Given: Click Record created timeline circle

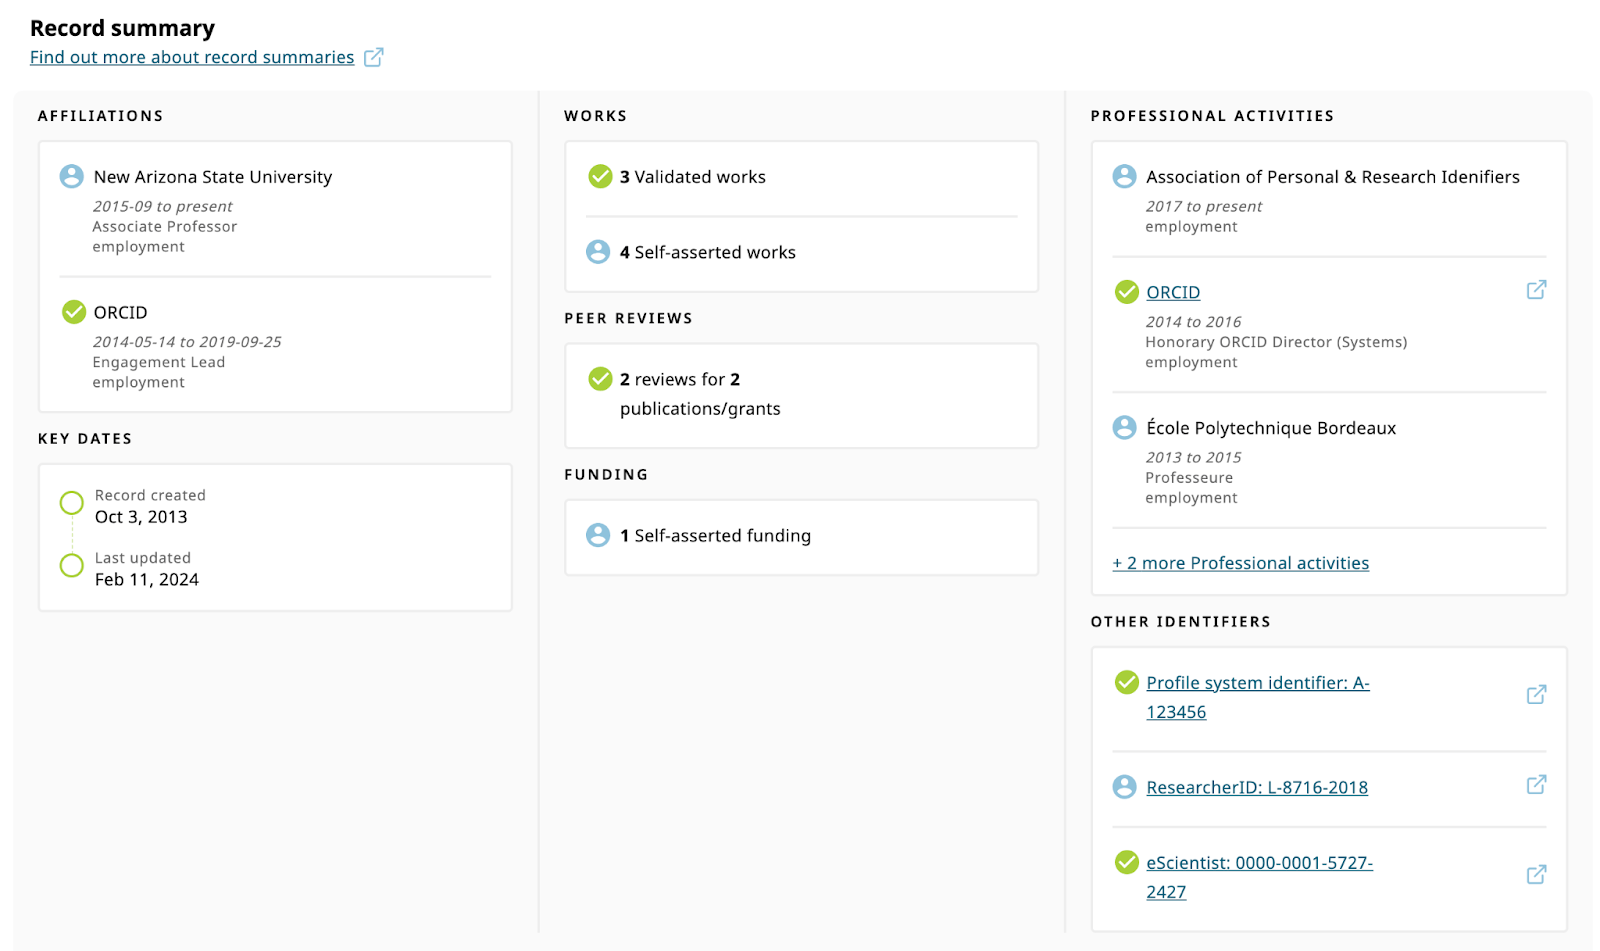Looking at the screenshot, I should (x=72, y=503).
